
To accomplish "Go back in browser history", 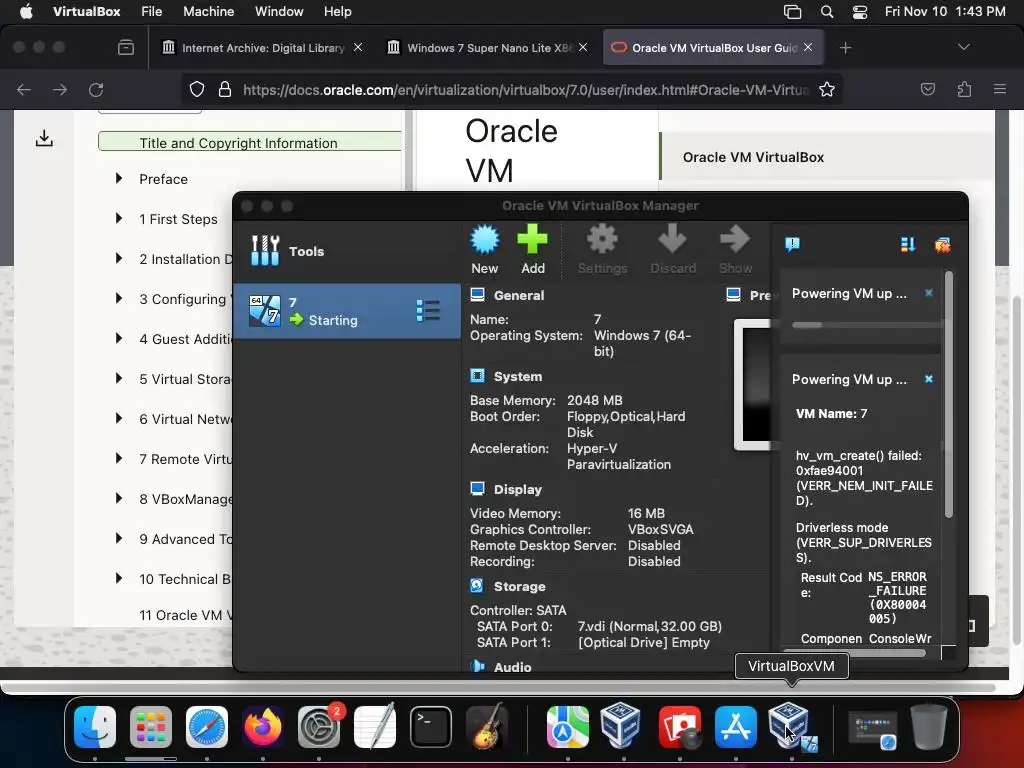I will (x=24, y=89).
